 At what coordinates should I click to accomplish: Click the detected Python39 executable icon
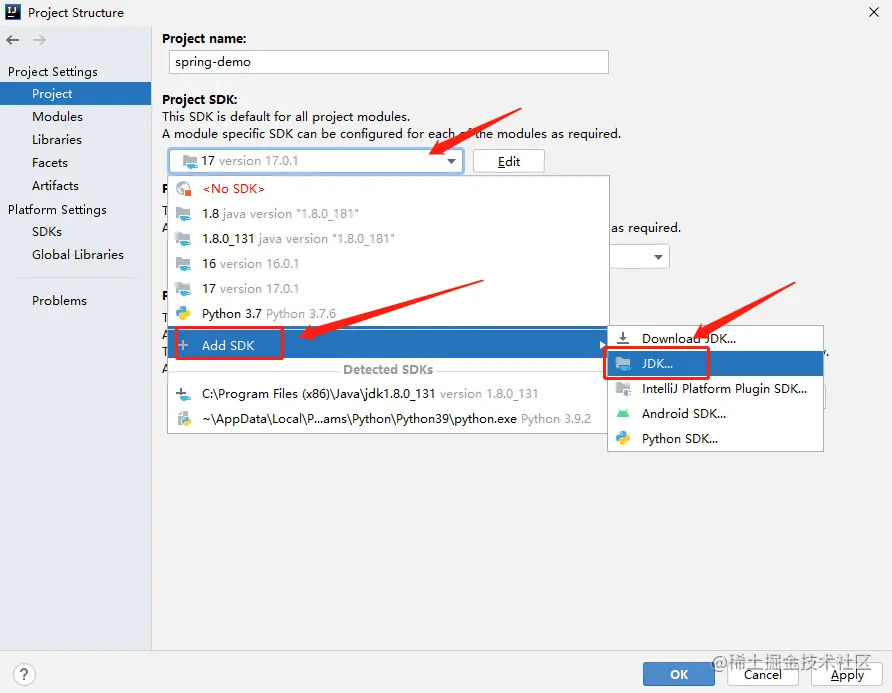(183, 419)
